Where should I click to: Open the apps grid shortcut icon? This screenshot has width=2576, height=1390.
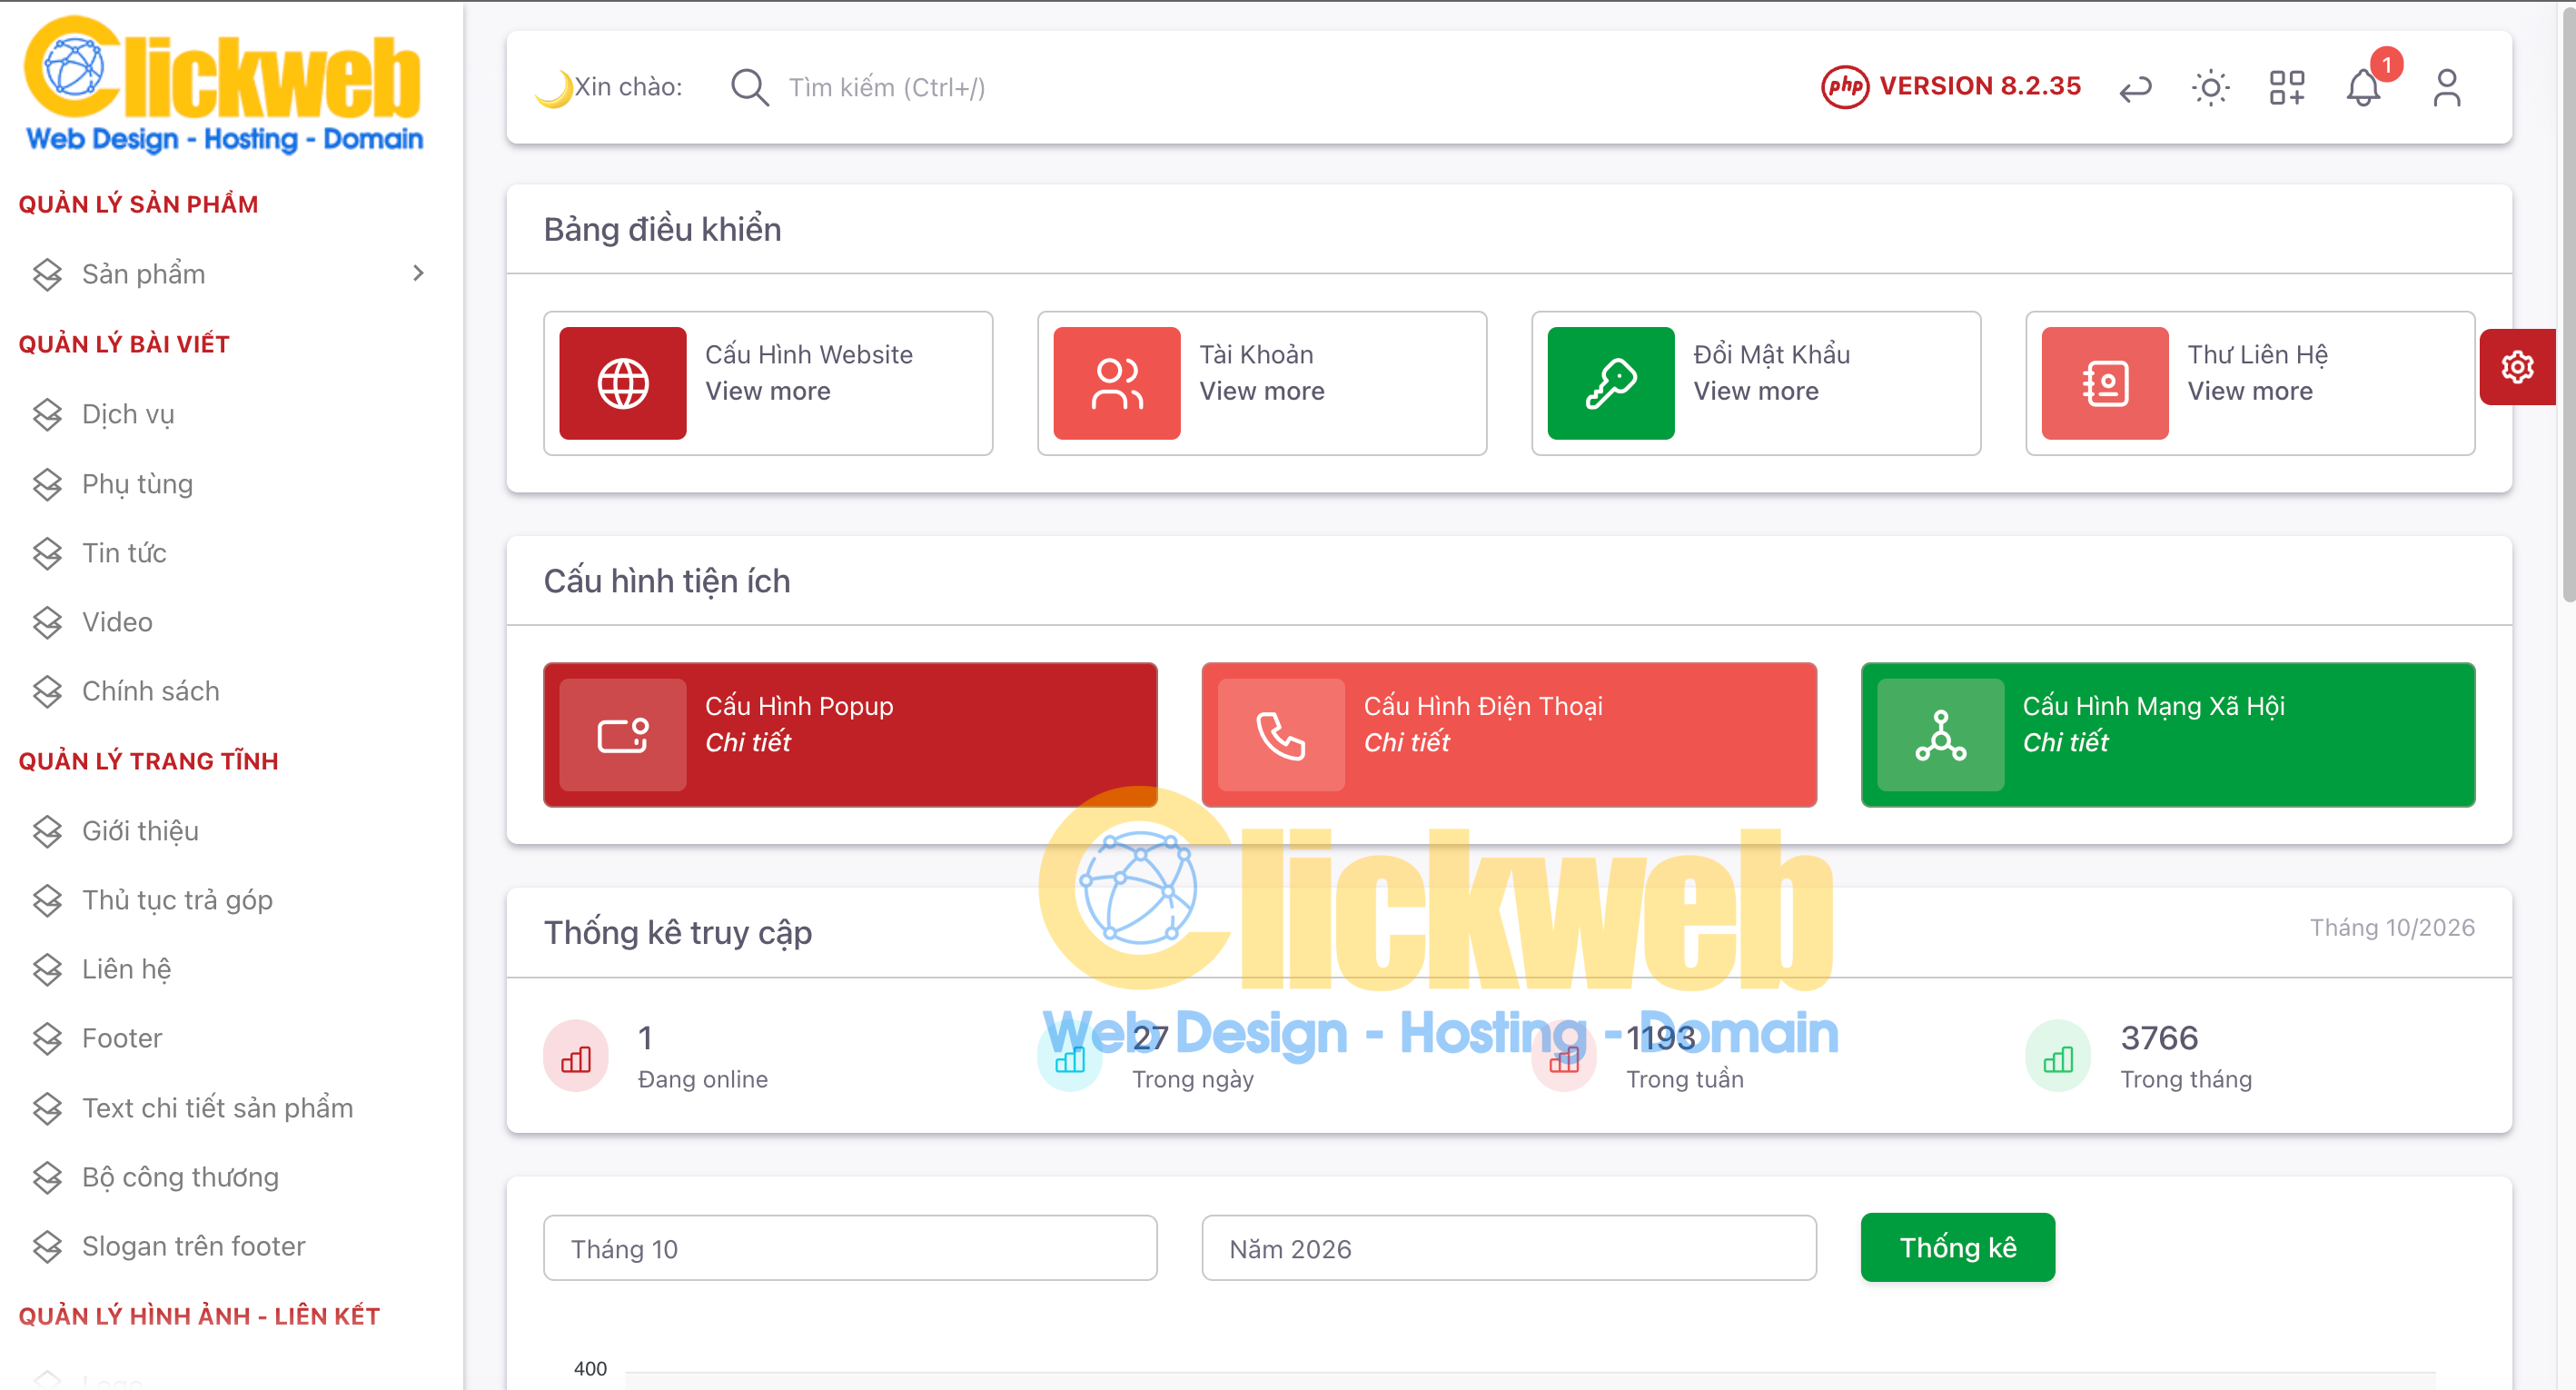click(2287, 88)
